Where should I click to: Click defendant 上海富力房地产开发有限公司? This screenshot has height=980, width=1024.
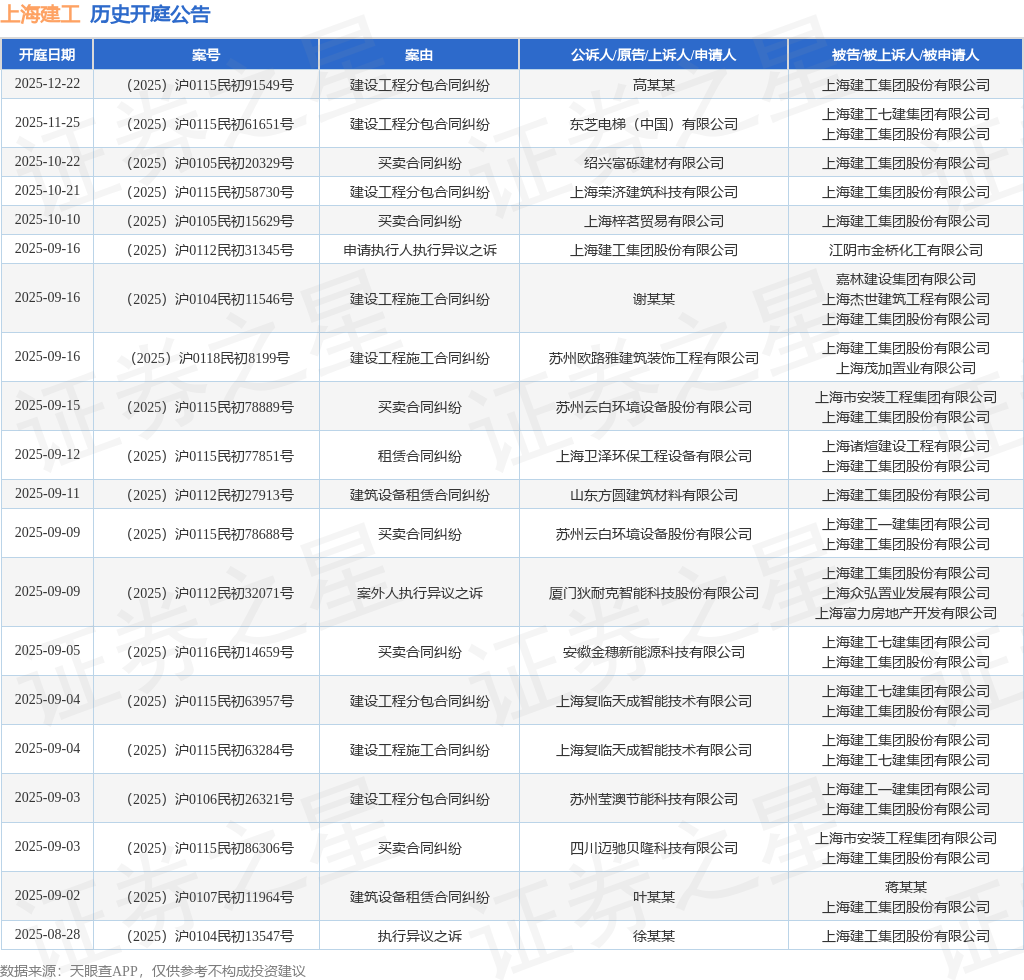[906, 613]
